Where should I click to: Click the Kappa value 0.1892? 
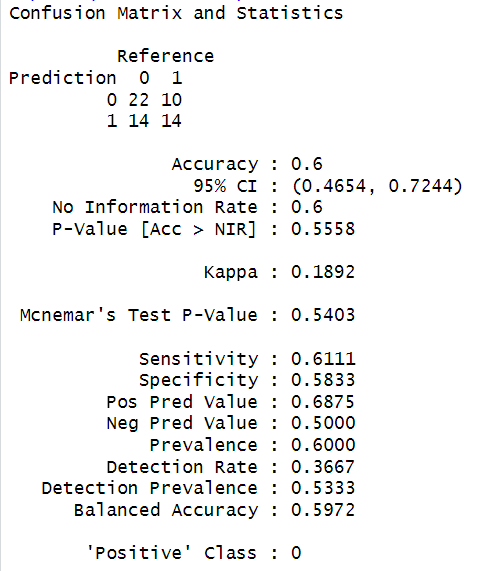click(323, 272)
